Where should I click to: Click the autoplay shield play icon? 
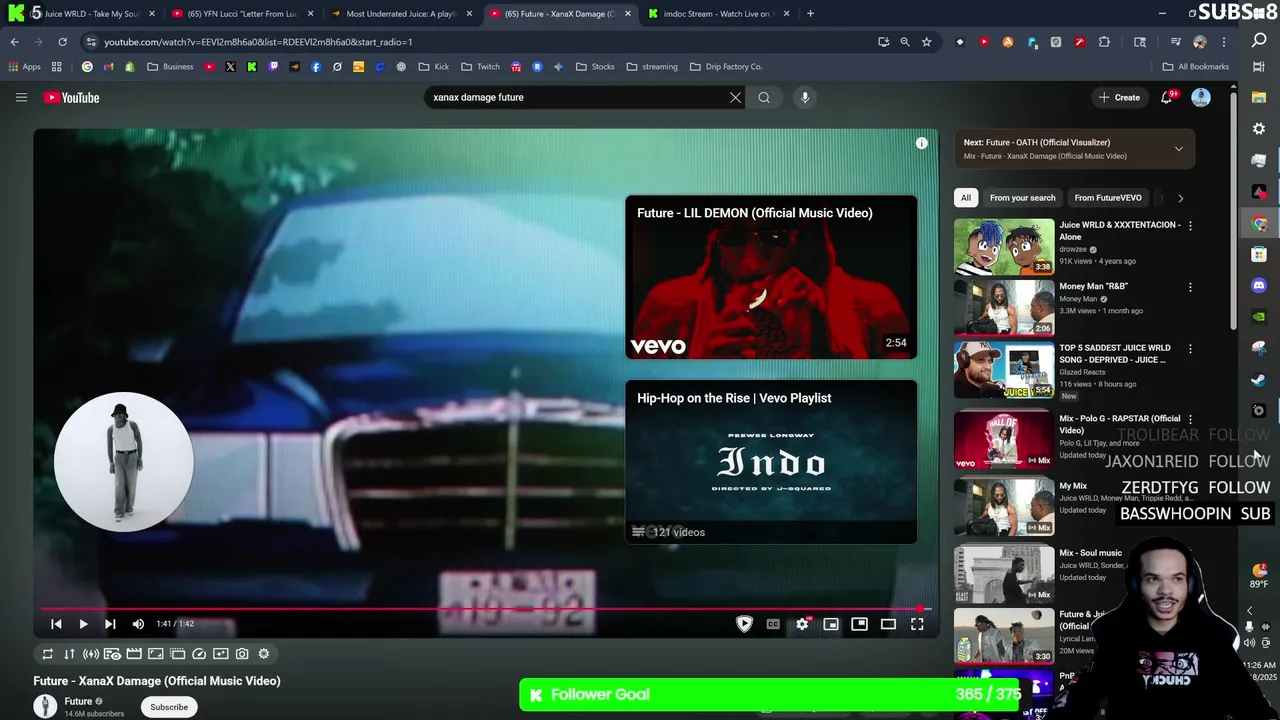[x=744, y=624]
